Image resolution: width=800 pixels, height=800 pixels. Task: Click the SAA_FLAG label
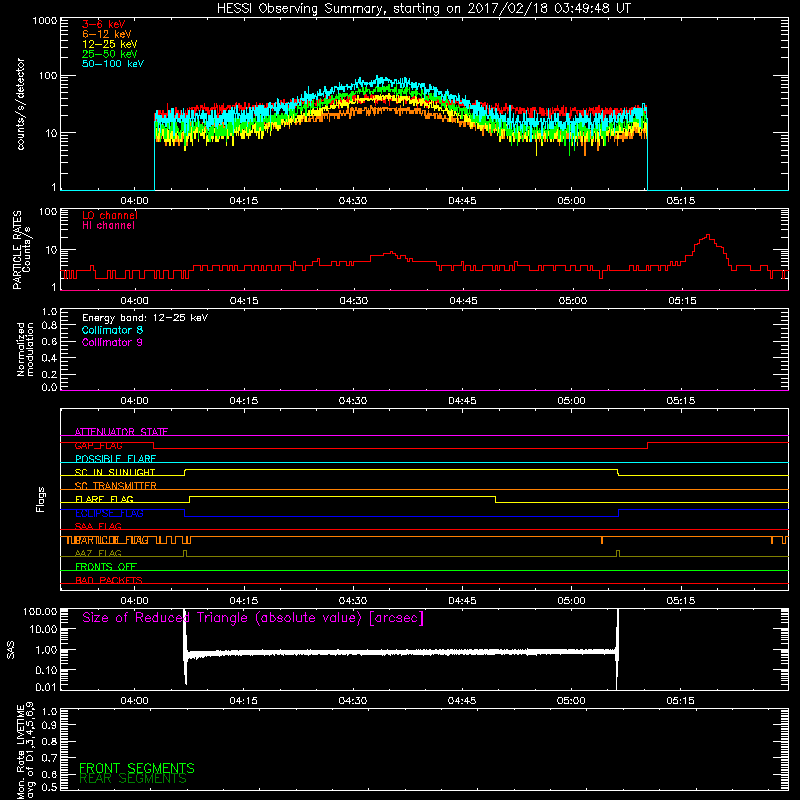[98, 526]
